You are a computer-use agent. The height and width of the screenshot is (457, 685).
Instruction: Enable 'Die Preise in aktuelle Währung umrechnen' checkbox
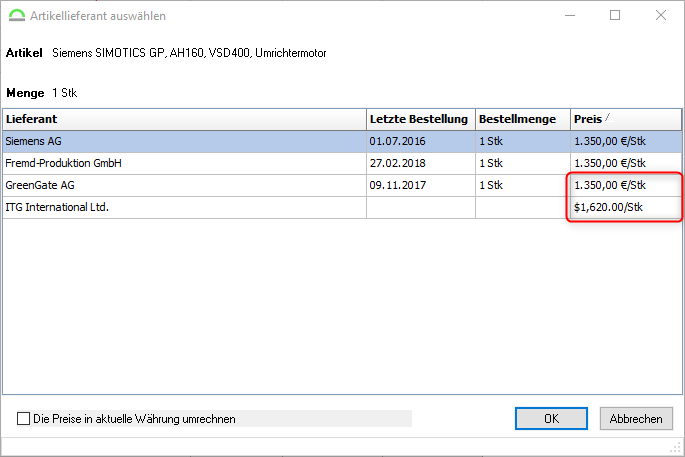point(23,419)
